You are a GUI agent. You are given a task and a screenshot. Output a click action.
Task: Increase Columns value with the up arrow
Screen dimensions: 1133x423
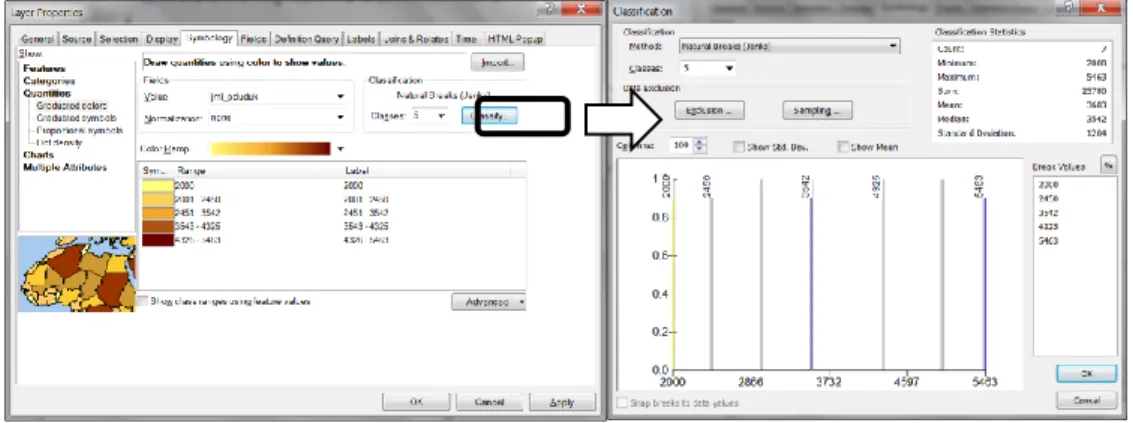coord(697,142)
